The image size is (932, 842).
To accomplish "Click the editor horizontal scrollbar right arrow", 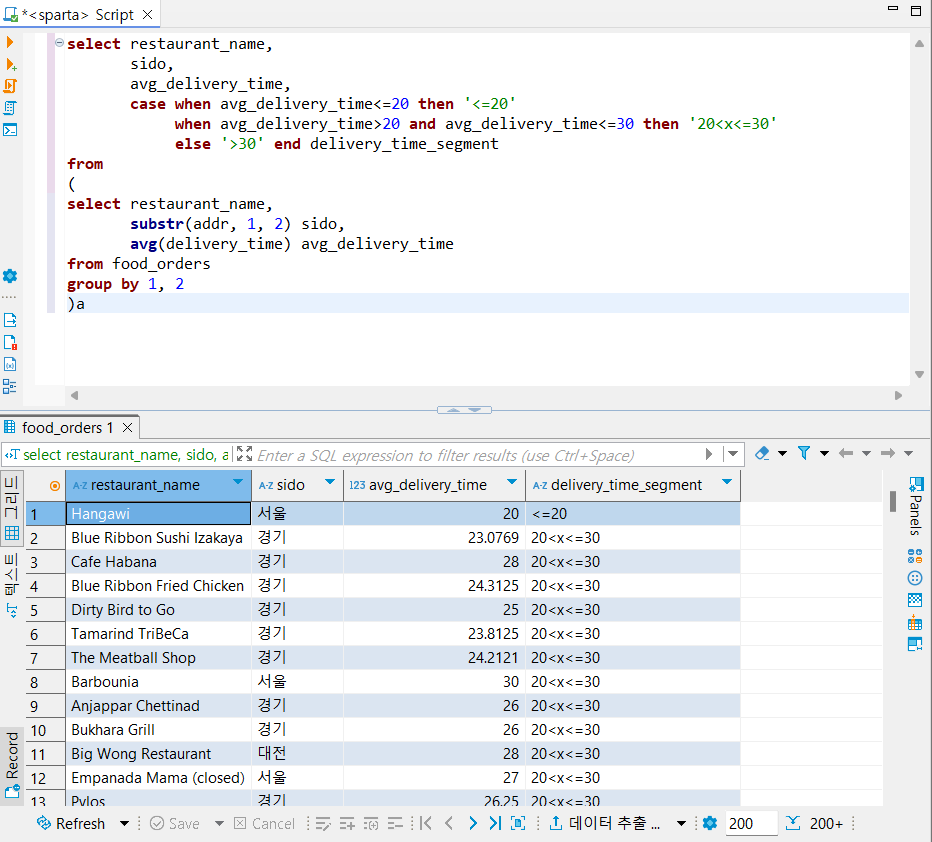I will (x=898, y=395).
